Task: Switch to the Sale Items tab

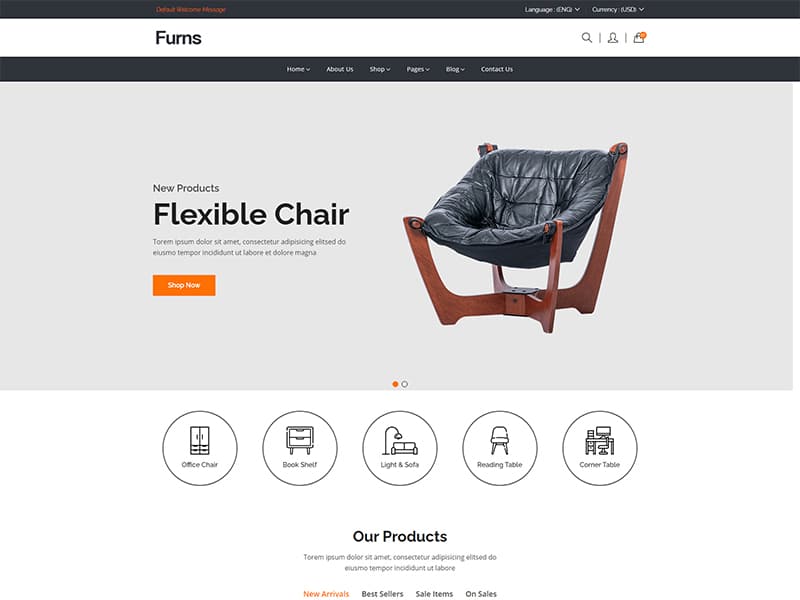Action: [434, 594]
